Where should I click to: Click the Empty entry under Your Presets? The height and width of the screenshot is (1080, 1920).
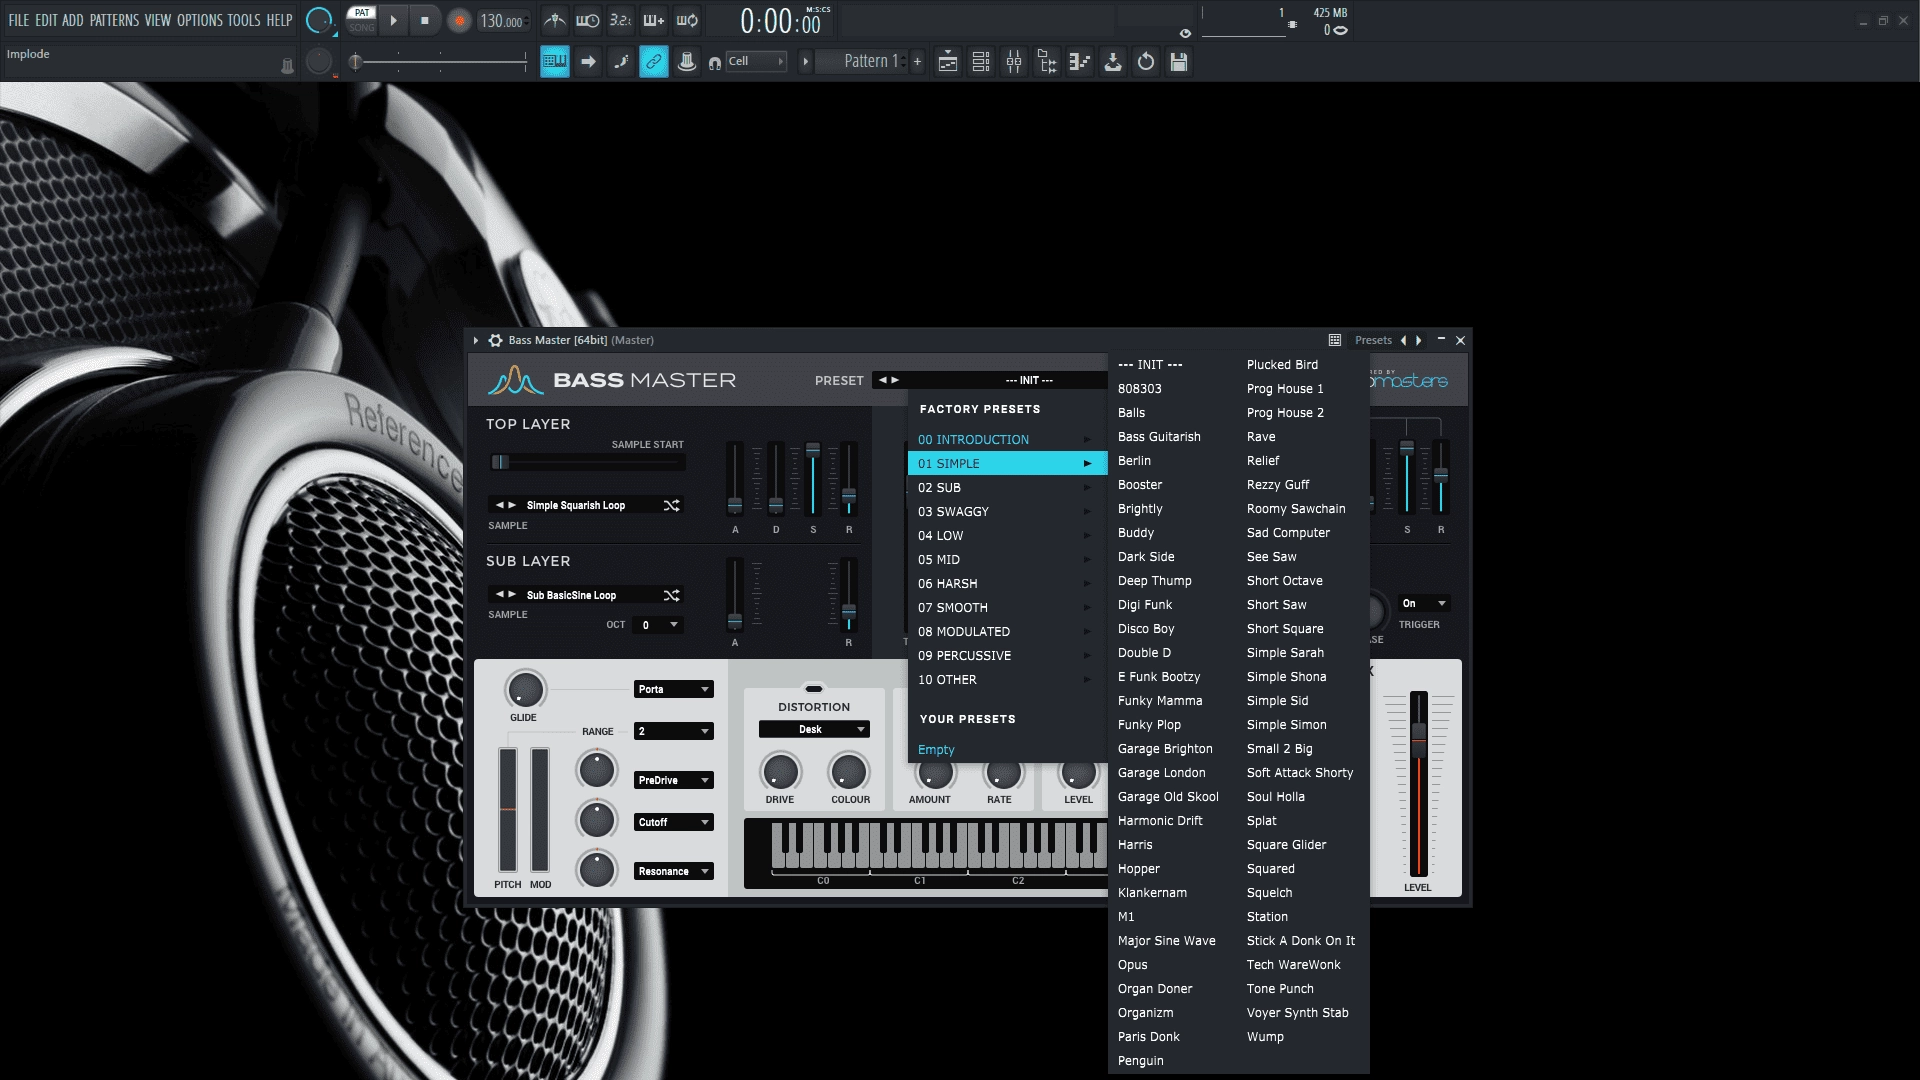tap(936, 750)
